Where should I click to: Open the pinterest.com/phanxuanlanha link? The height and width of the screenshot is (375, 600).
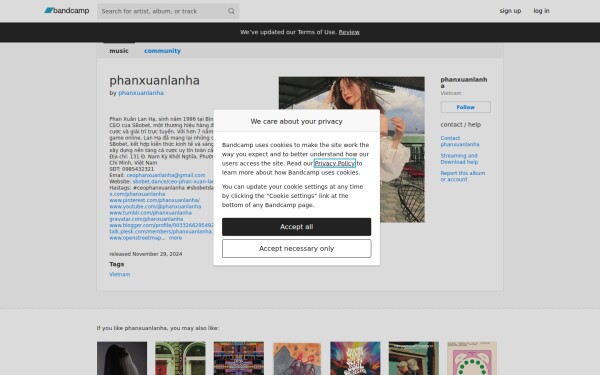click(155, 200)
